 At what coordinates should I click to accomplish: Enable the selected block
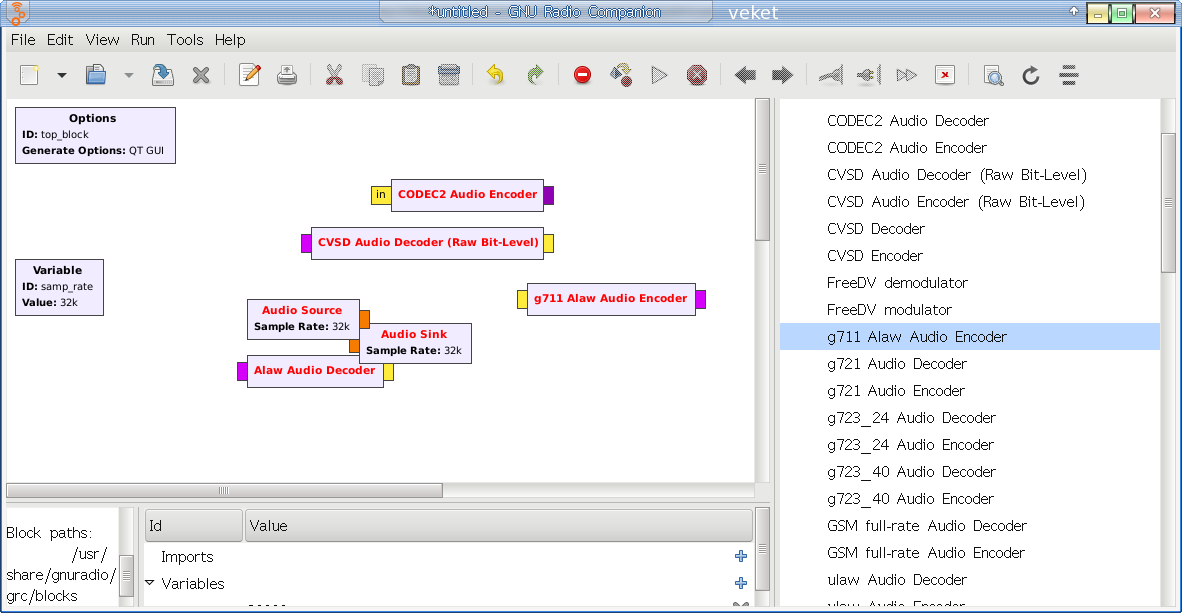pyautogui.click(x=830, y=75)
